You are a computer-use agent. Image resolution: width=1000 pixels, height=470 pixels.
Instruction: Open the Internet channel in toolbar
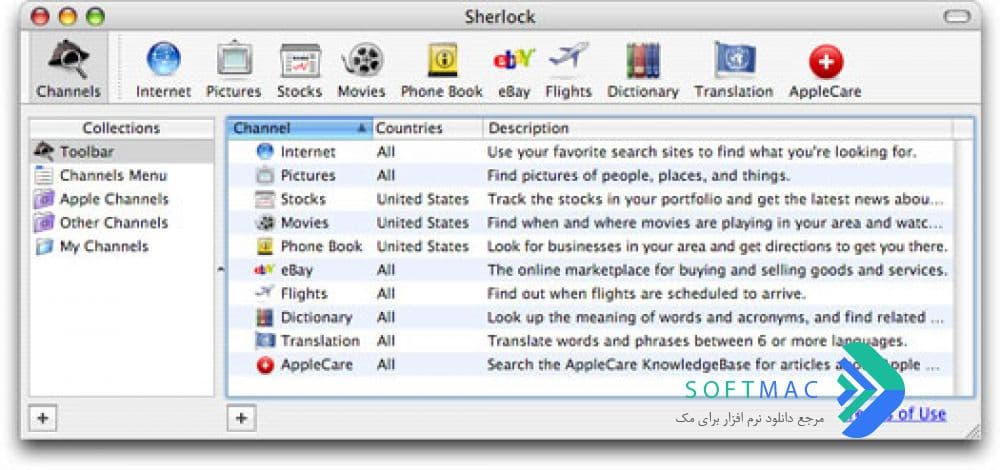coord(163,70)
